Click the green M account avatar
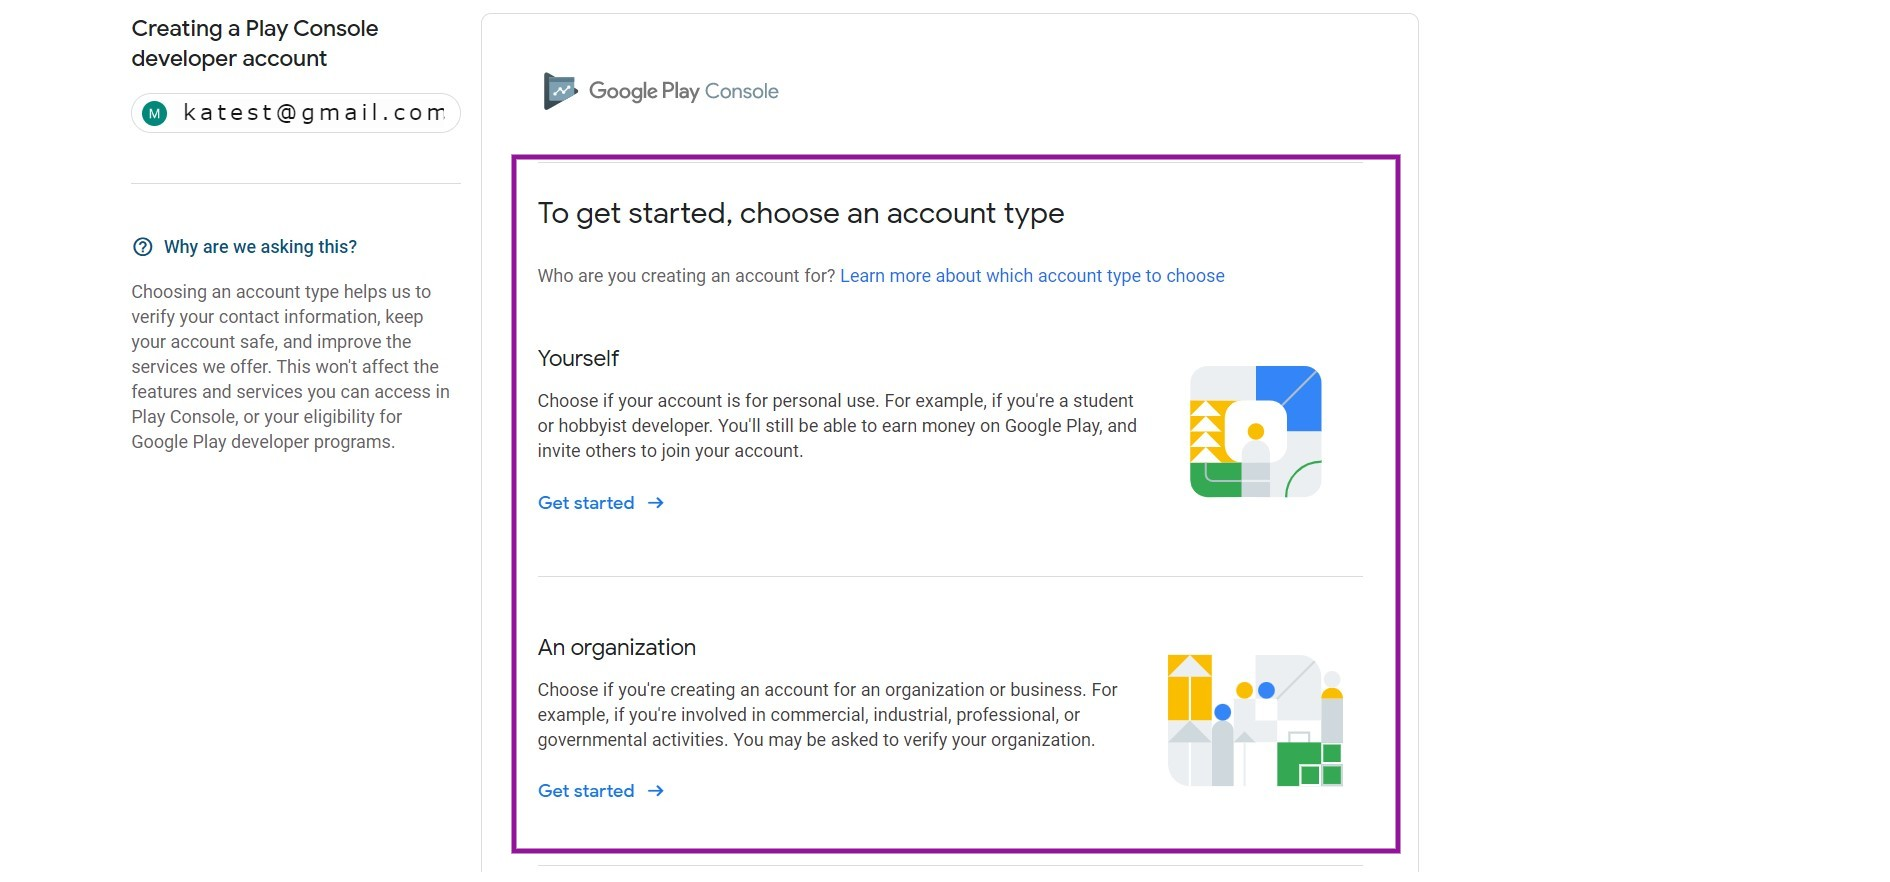This screenshot has height=882, width=1890. point(154,114)
